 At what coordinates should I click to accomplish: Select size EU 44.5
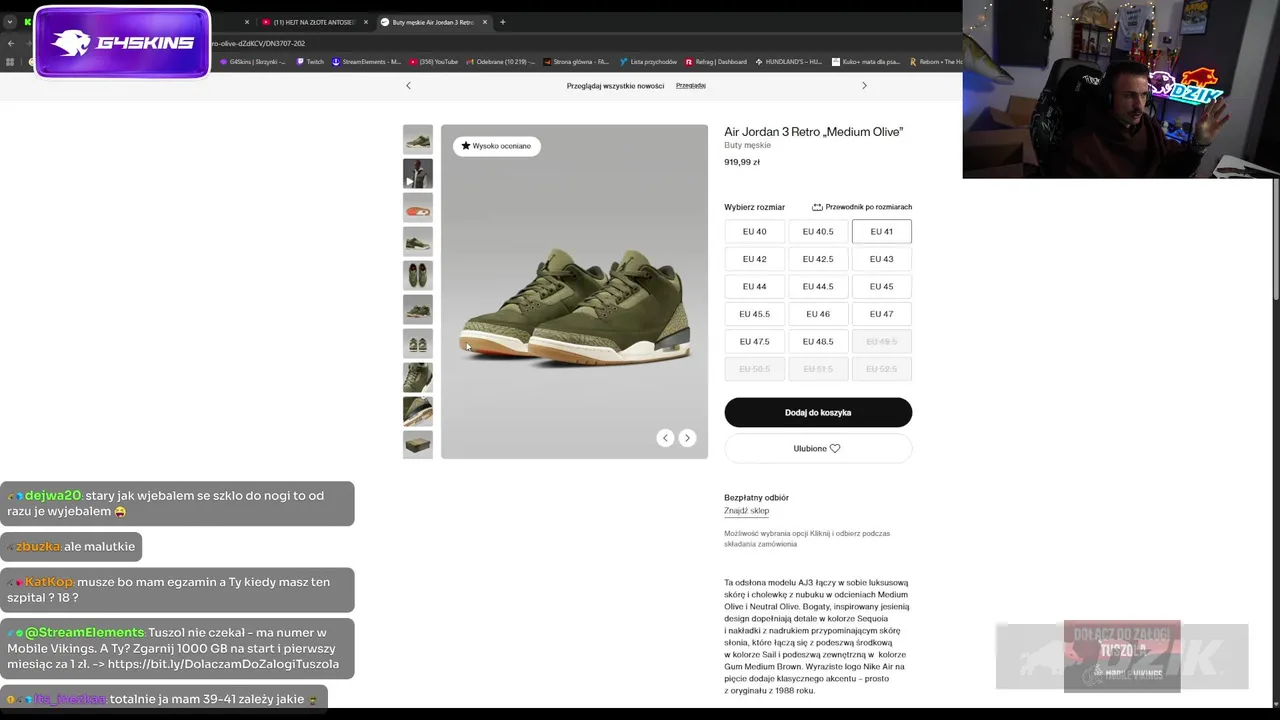(x=818, y=287)
